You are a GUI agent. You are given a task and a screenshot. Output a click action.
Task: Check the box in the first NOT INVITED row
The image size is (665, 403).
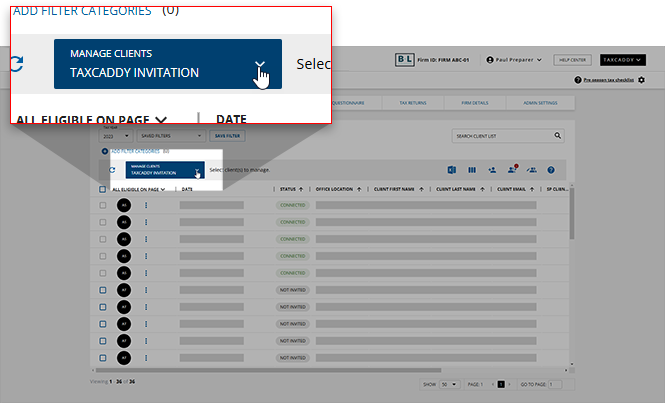click(103, 290)
